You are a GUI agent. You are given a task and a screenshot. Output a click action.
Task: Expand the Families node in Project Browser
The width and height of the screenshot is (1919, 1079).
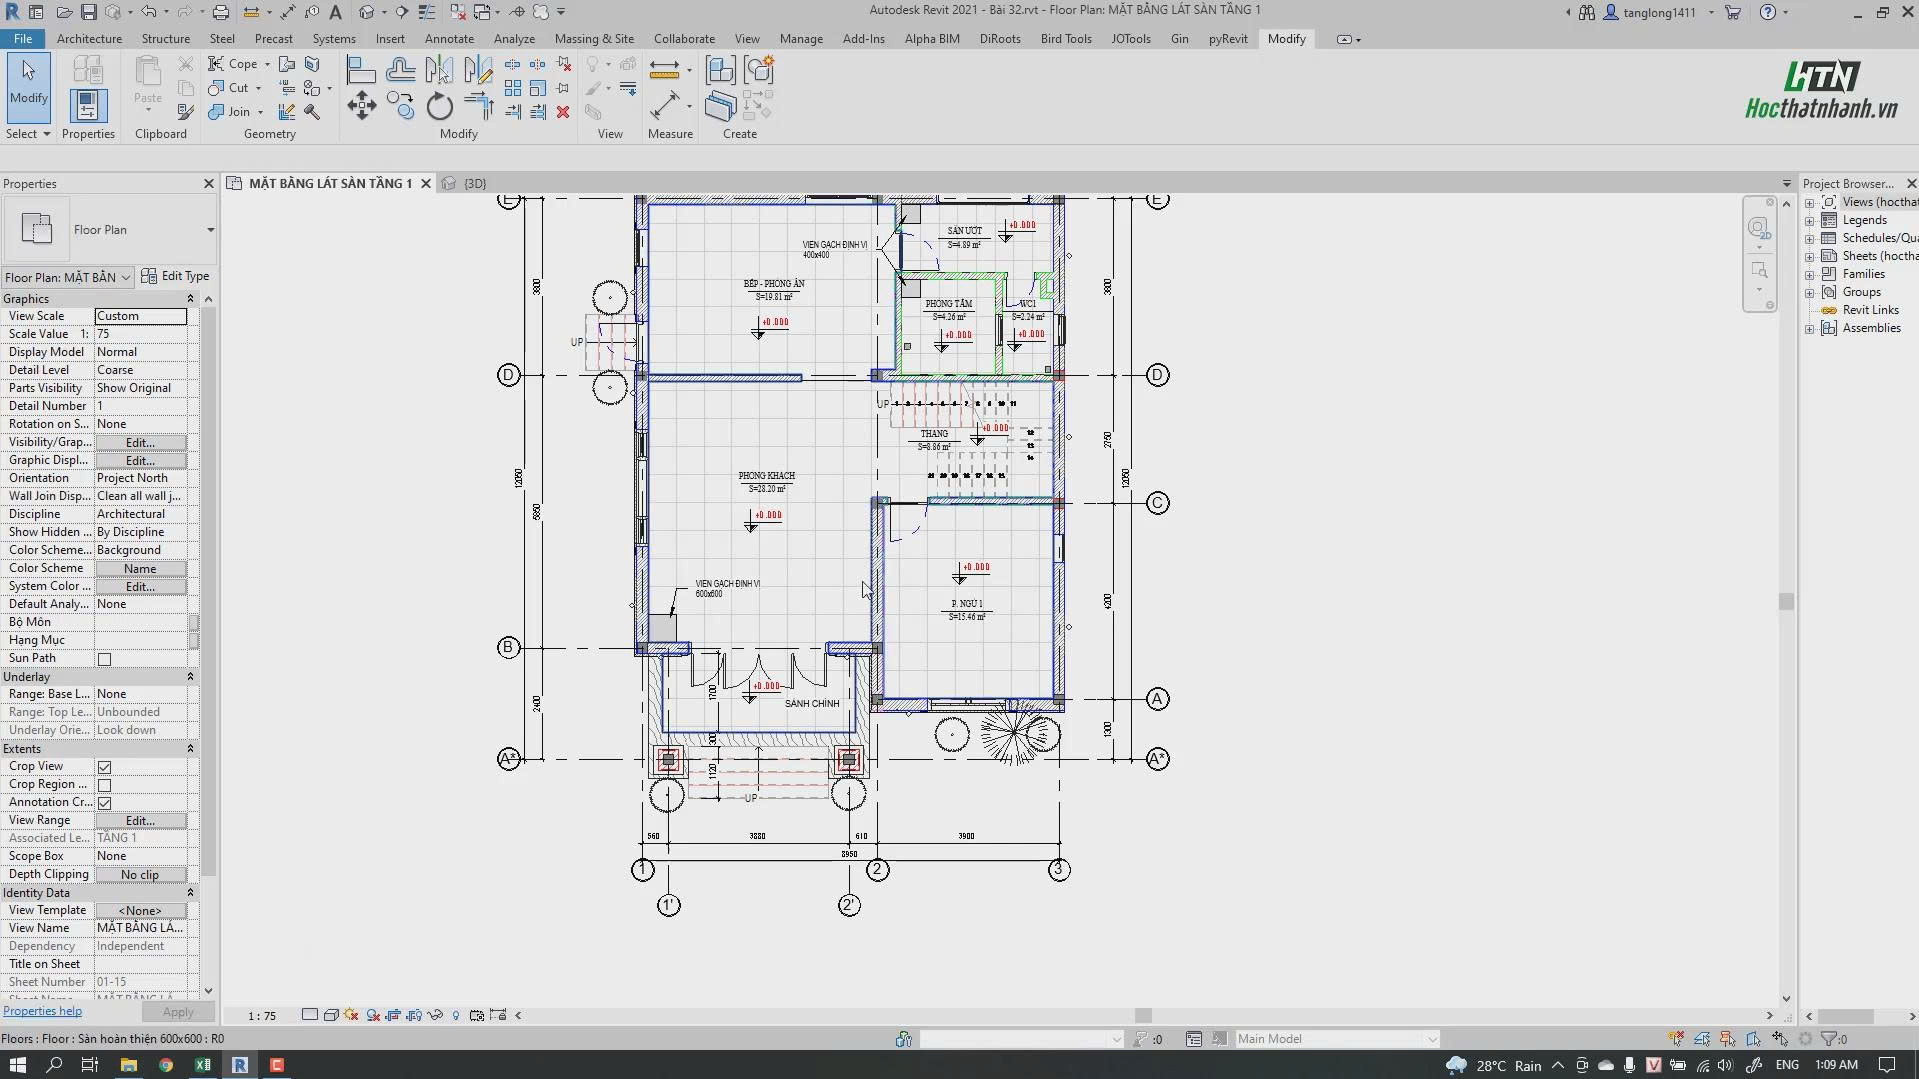(x=1809, y=274)
